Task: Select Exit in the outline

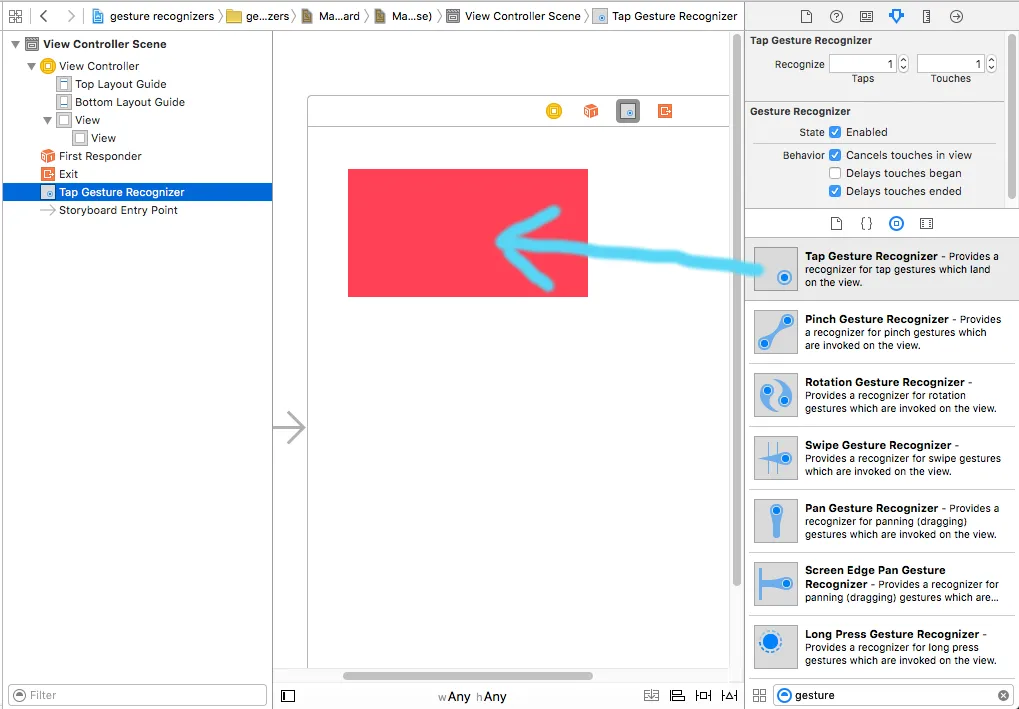Action: point(137,174)
